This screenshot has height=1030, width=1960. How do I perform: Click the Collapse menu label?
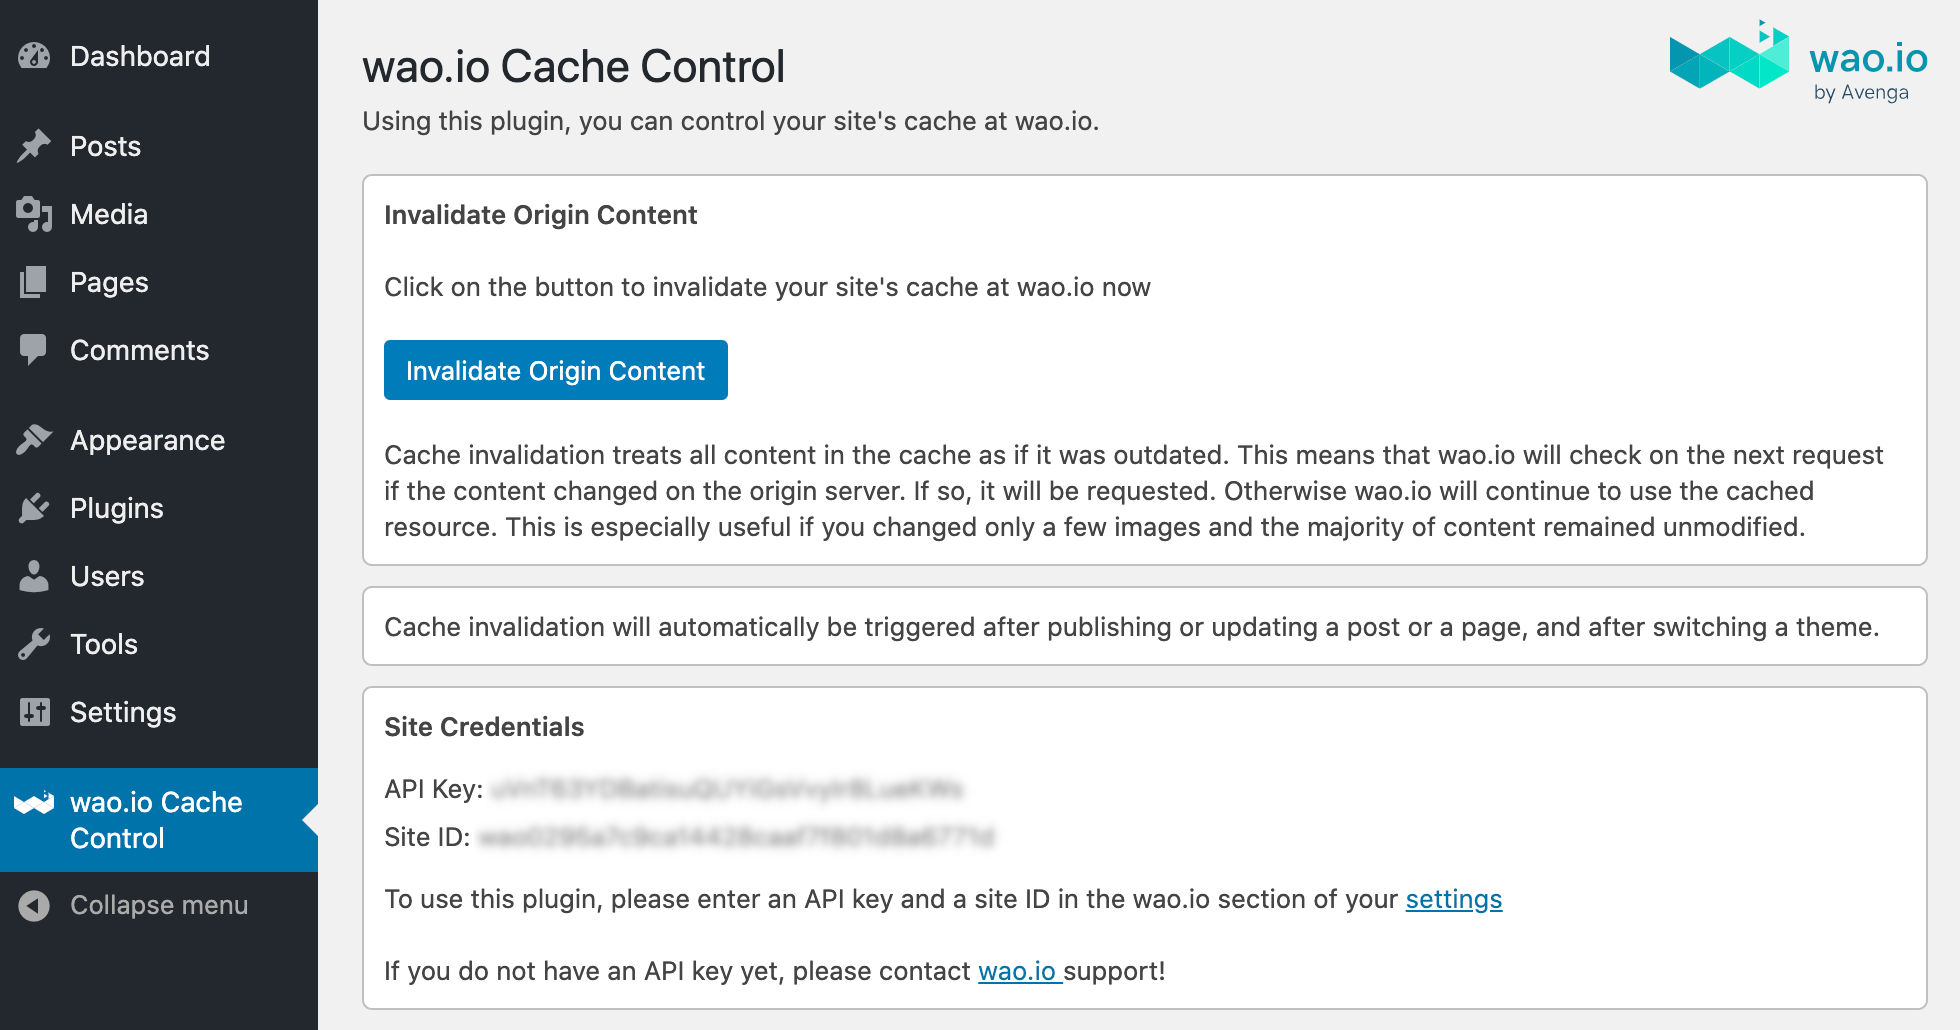click(159, 905)
